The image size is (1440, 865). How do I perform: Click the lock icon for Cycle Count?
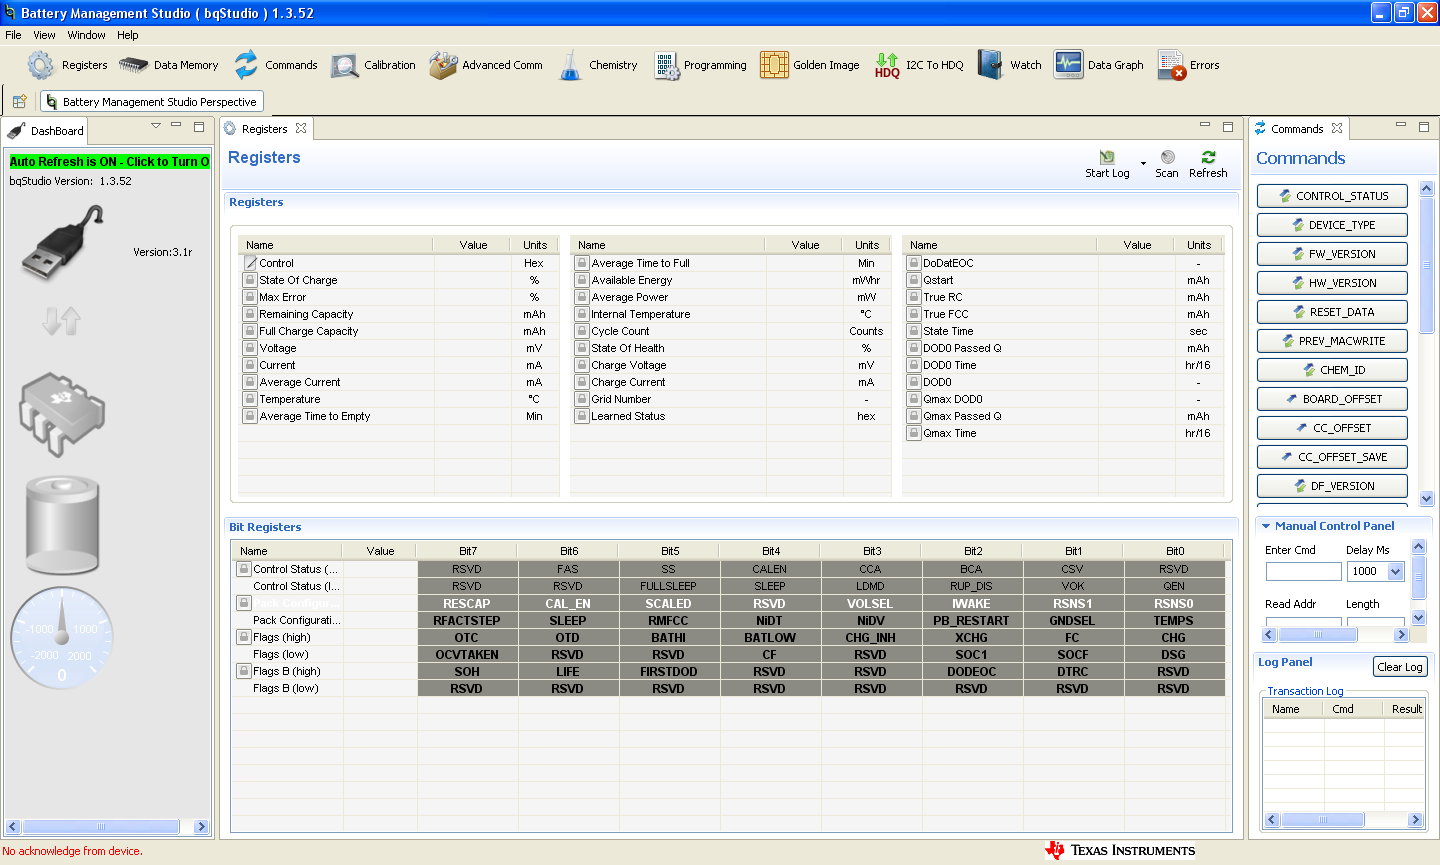pos(582,331)
